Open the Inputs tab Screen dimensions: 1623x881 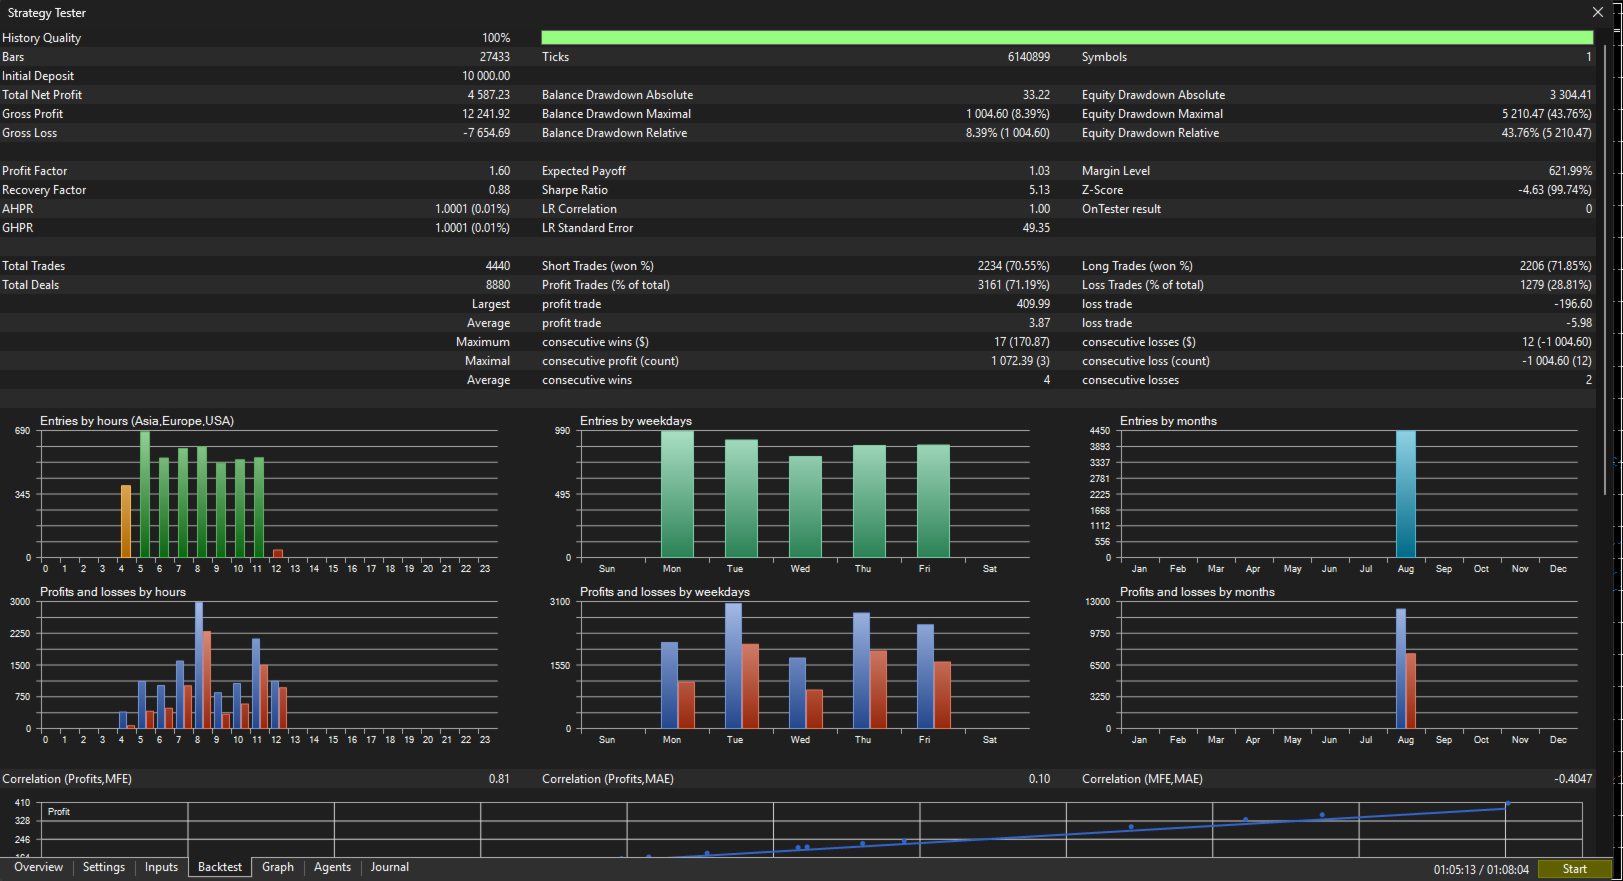pyautogui.click(x=161, y=867)
